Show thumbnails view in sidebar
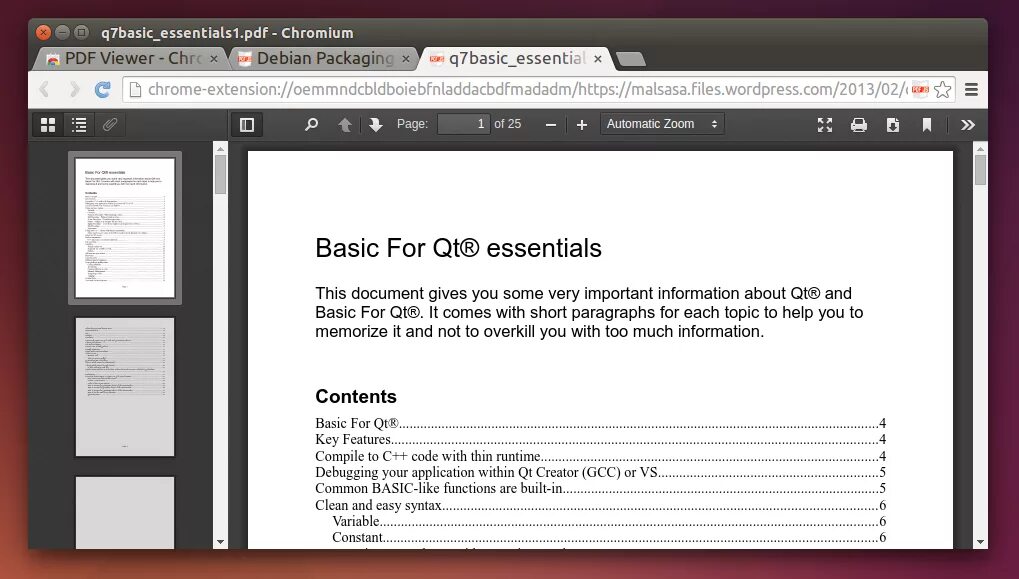Viewport: 1019px width, 579px height. [x=48, y=125]
